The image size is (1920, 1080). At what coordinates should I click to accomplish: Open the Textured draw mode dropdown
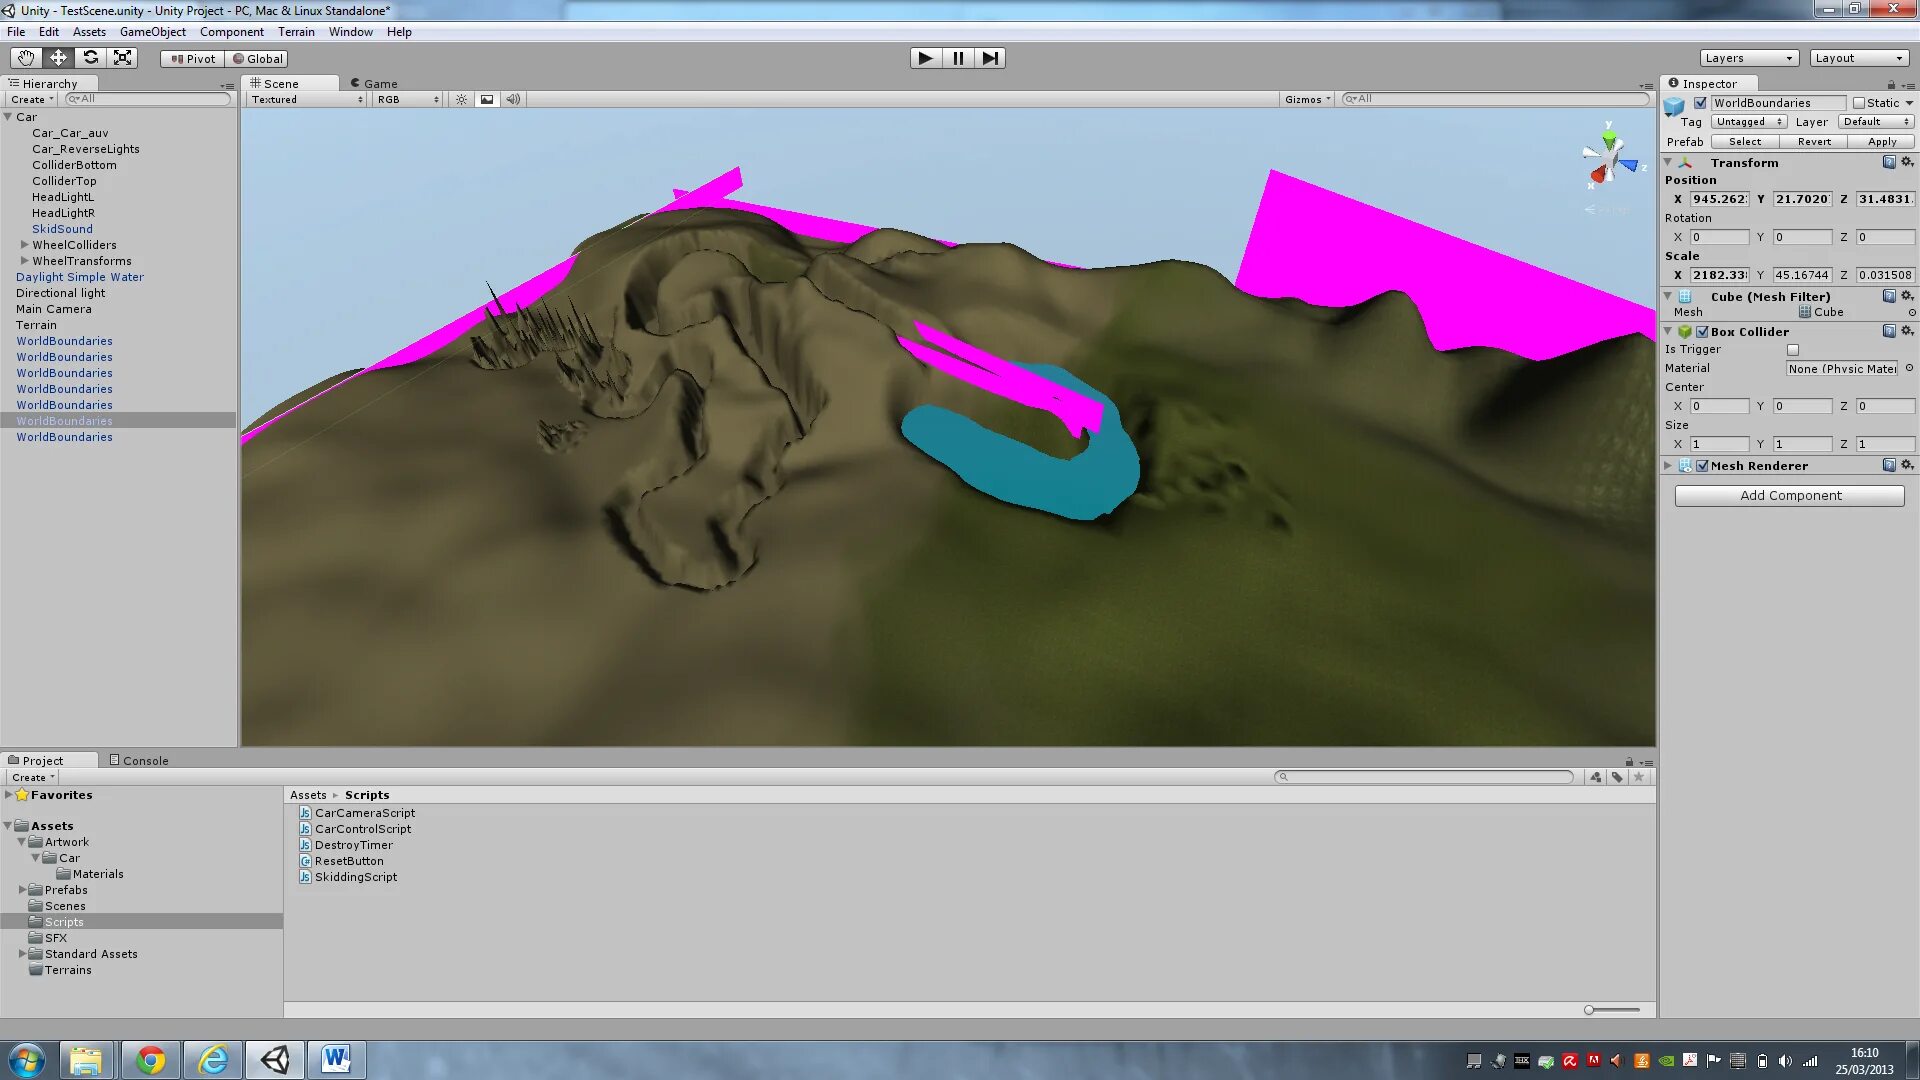tap(306, 99)
